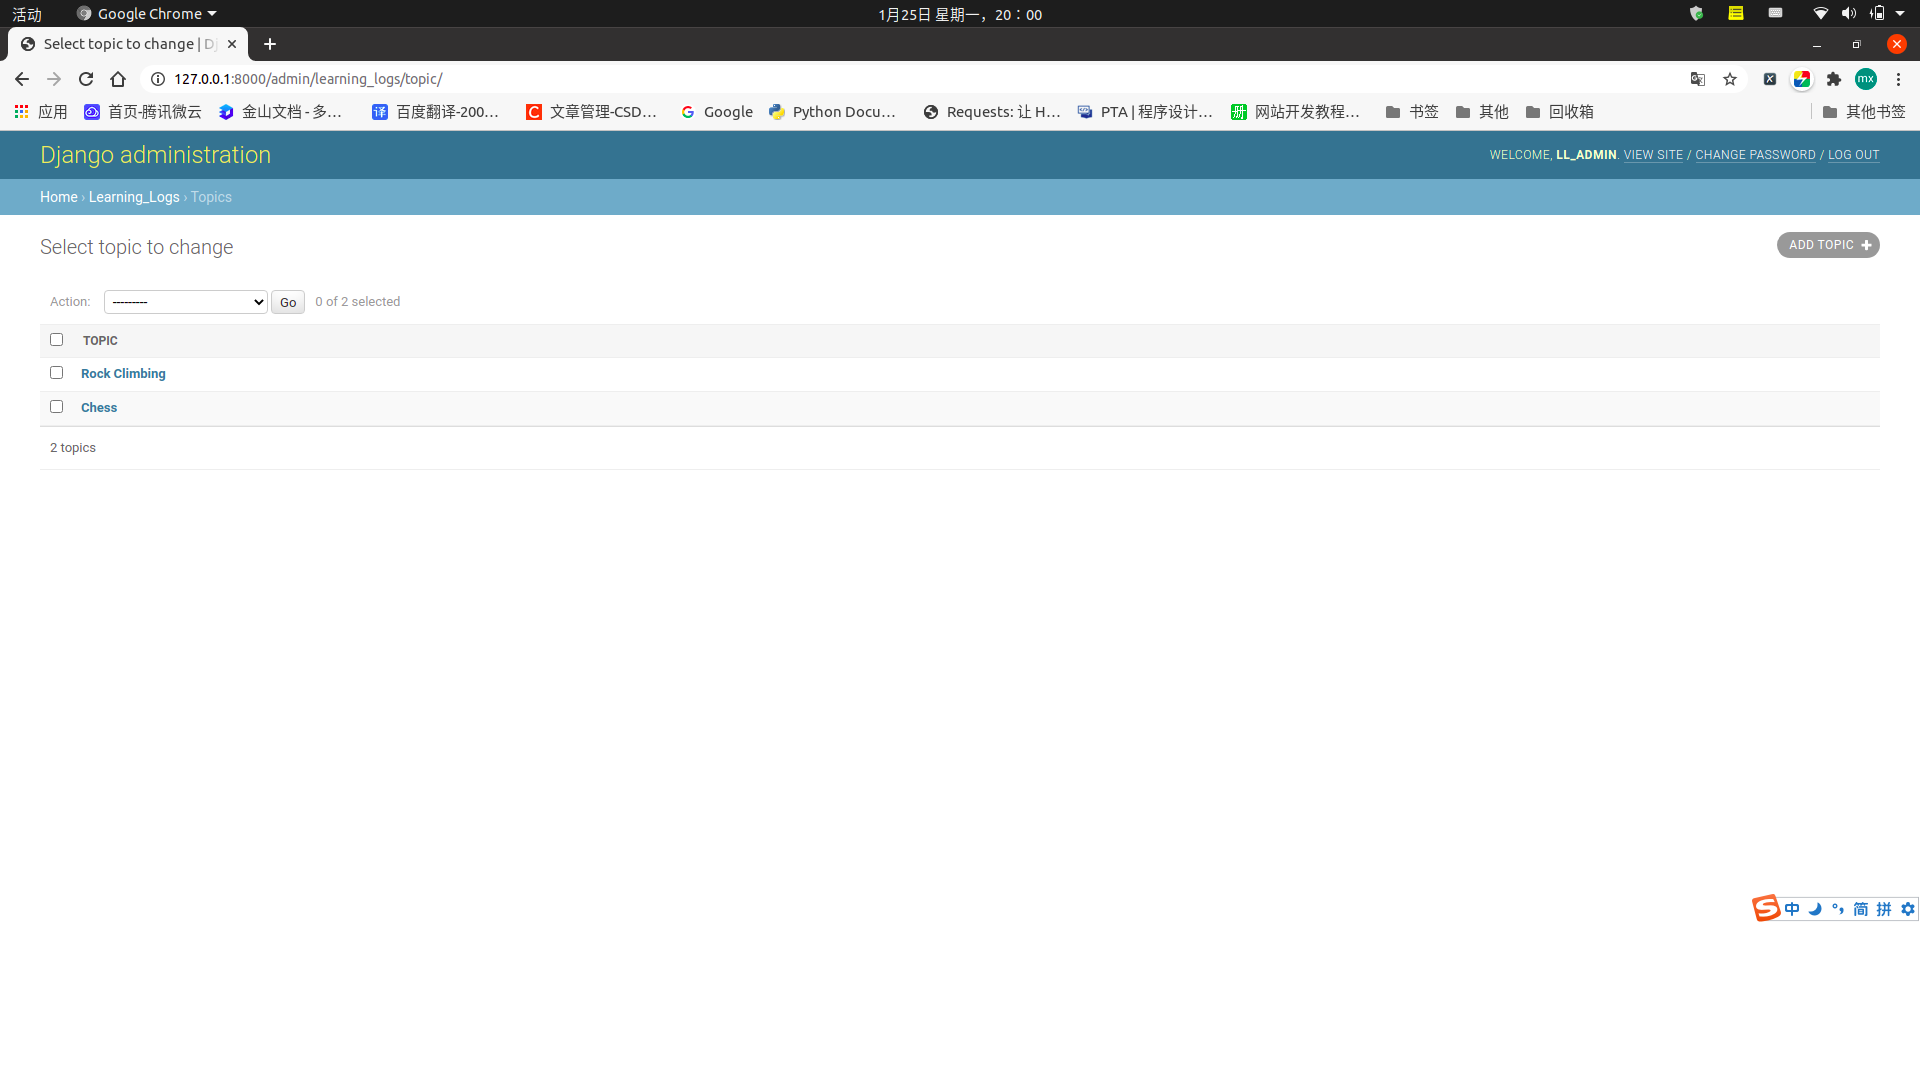This screenshot has width=1920, height=1080.
Task: Open the Rock Climbing topic link
Action: click(123, 373)
